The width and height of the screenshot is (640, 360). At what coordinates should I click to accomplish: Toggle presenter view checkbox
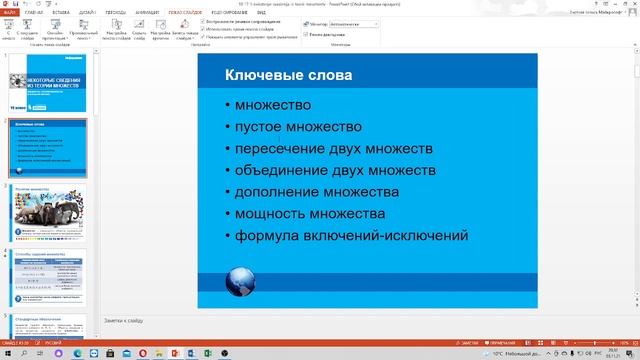pyautogui.click(x=305, y=35)
